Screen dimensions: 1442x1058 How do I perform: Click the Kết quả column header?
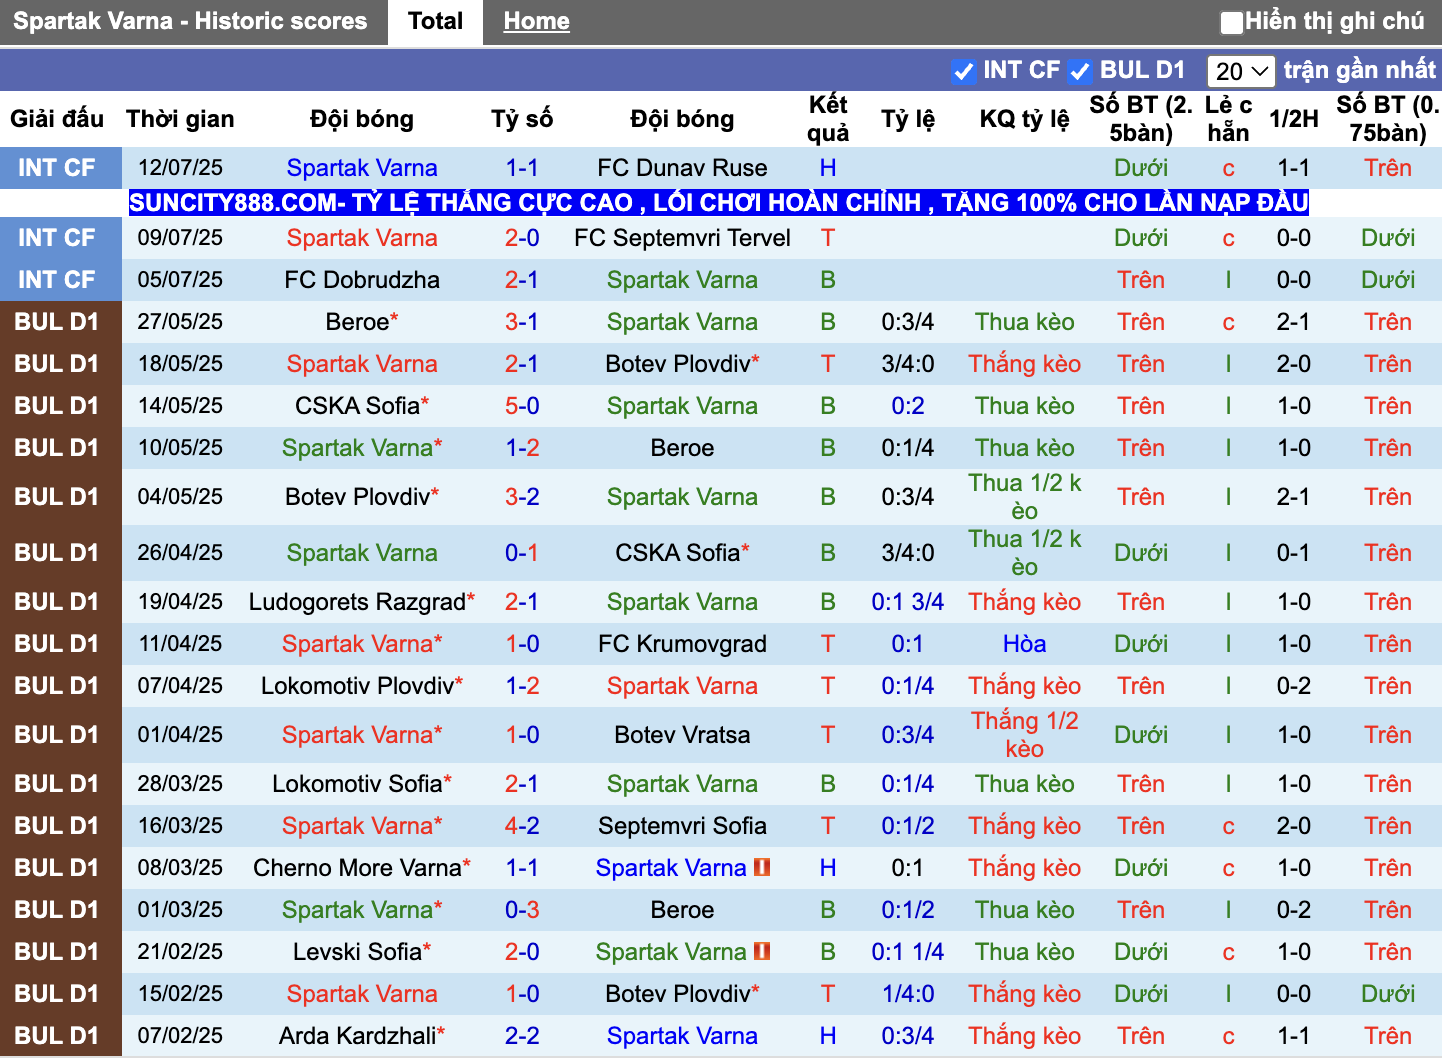828,119
